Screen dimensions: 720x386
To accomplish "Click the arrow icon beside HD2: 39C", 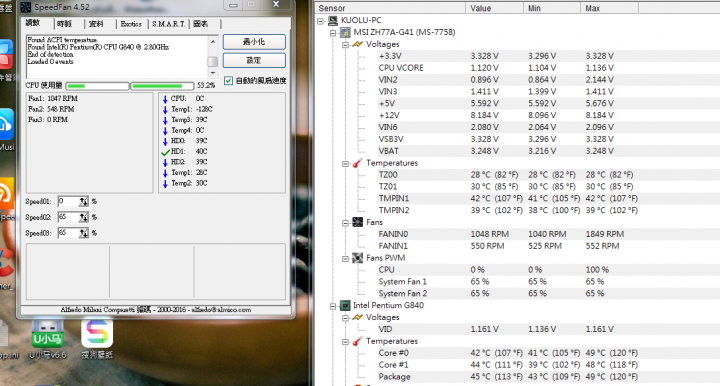I will point(165,162).
